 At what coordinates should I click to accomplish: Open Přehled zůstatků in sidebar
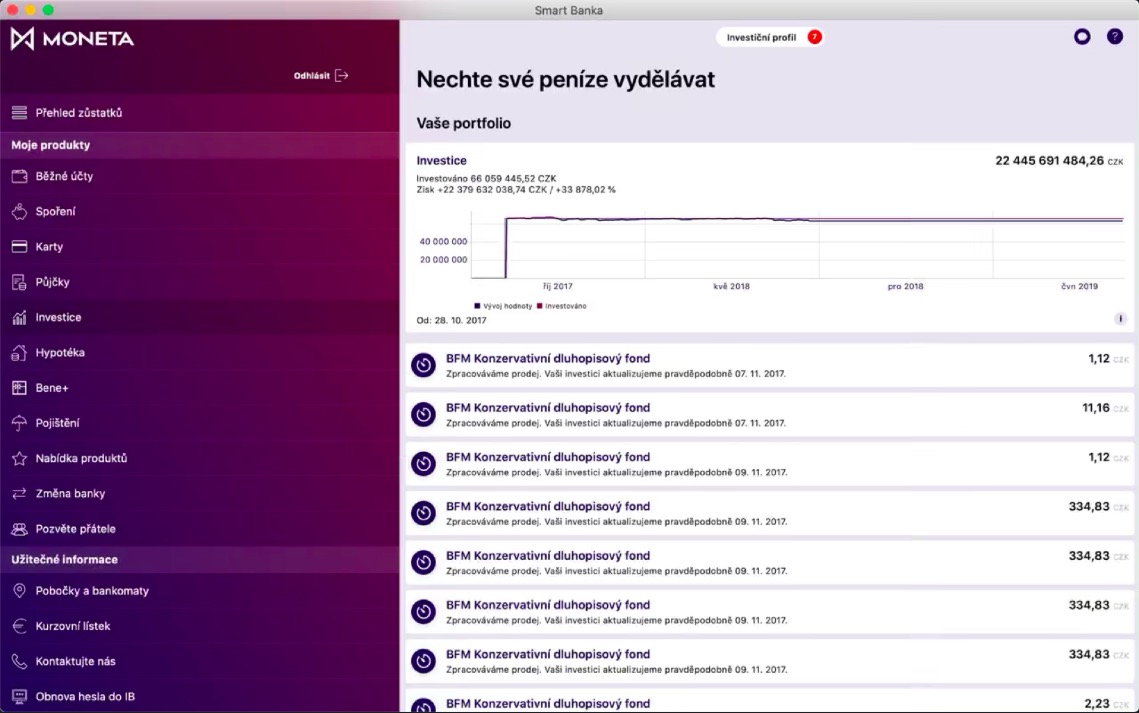200,113
